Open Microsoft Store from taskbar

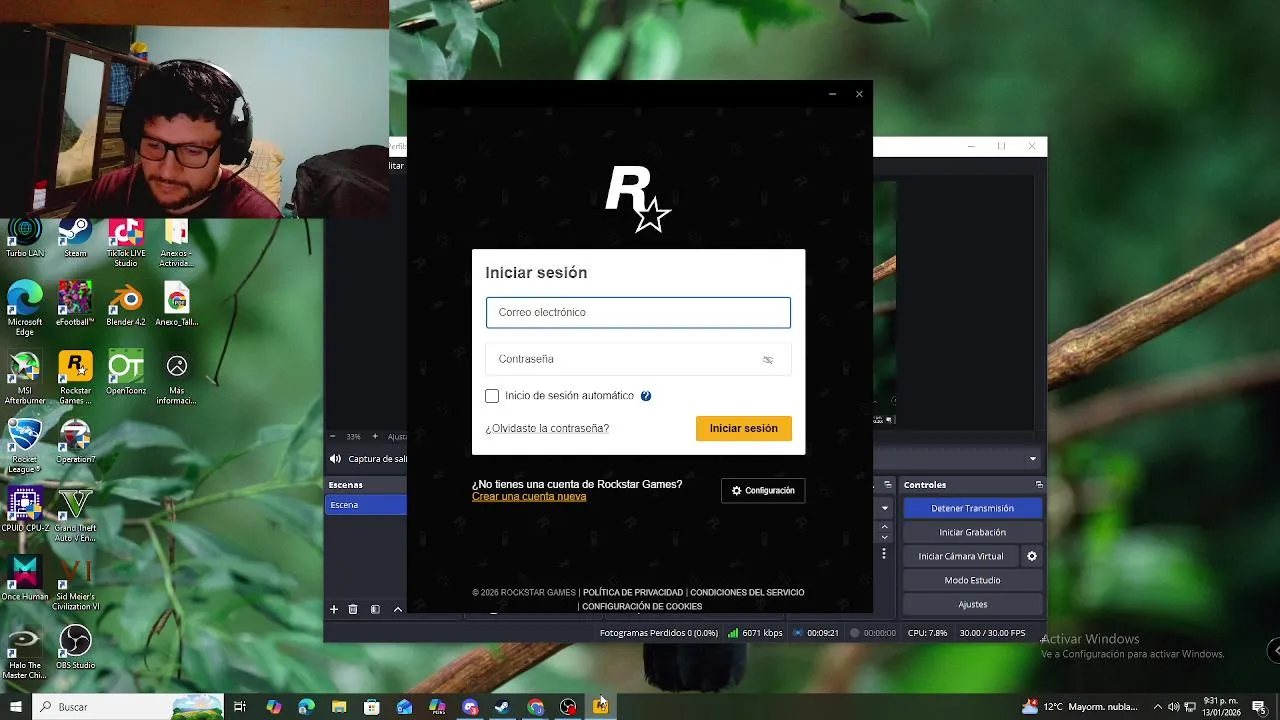tap(372, 707)
